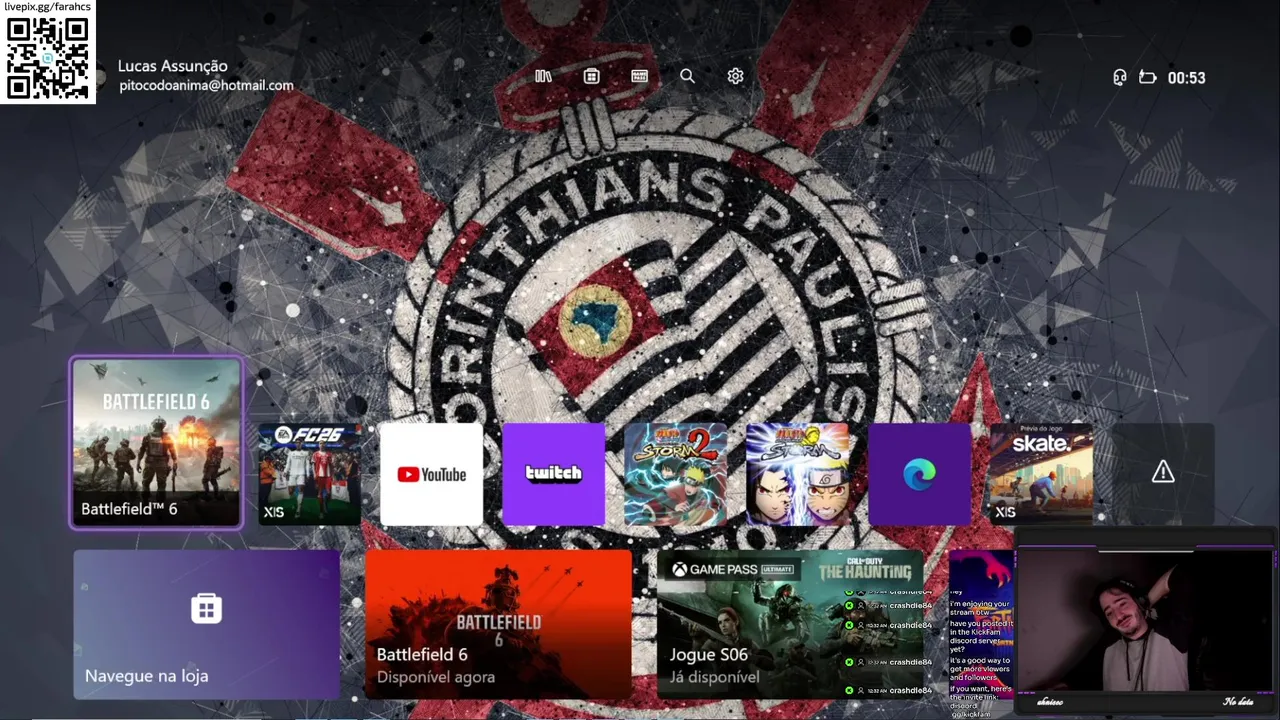Open the YouTube app tile
This screenshot has width=1280, height=720.
point(431,474)
